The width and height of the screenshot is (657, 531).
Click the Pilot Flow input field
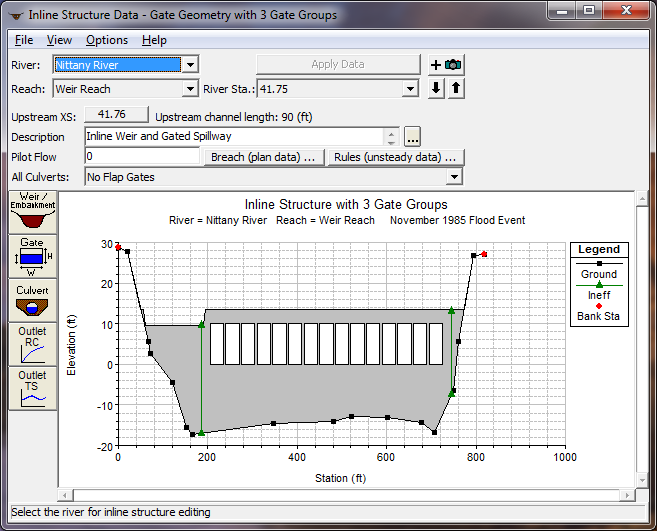pos(142,157)
